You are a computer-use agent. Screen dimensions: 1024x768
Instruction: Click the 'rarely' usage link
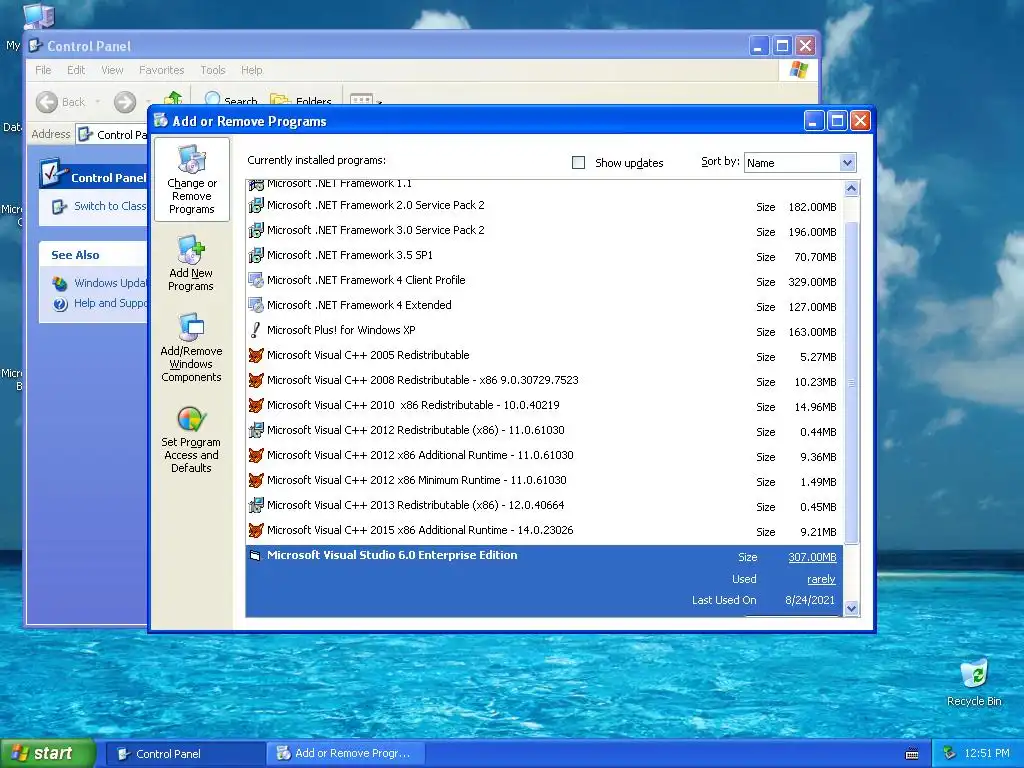pos(821,579)
